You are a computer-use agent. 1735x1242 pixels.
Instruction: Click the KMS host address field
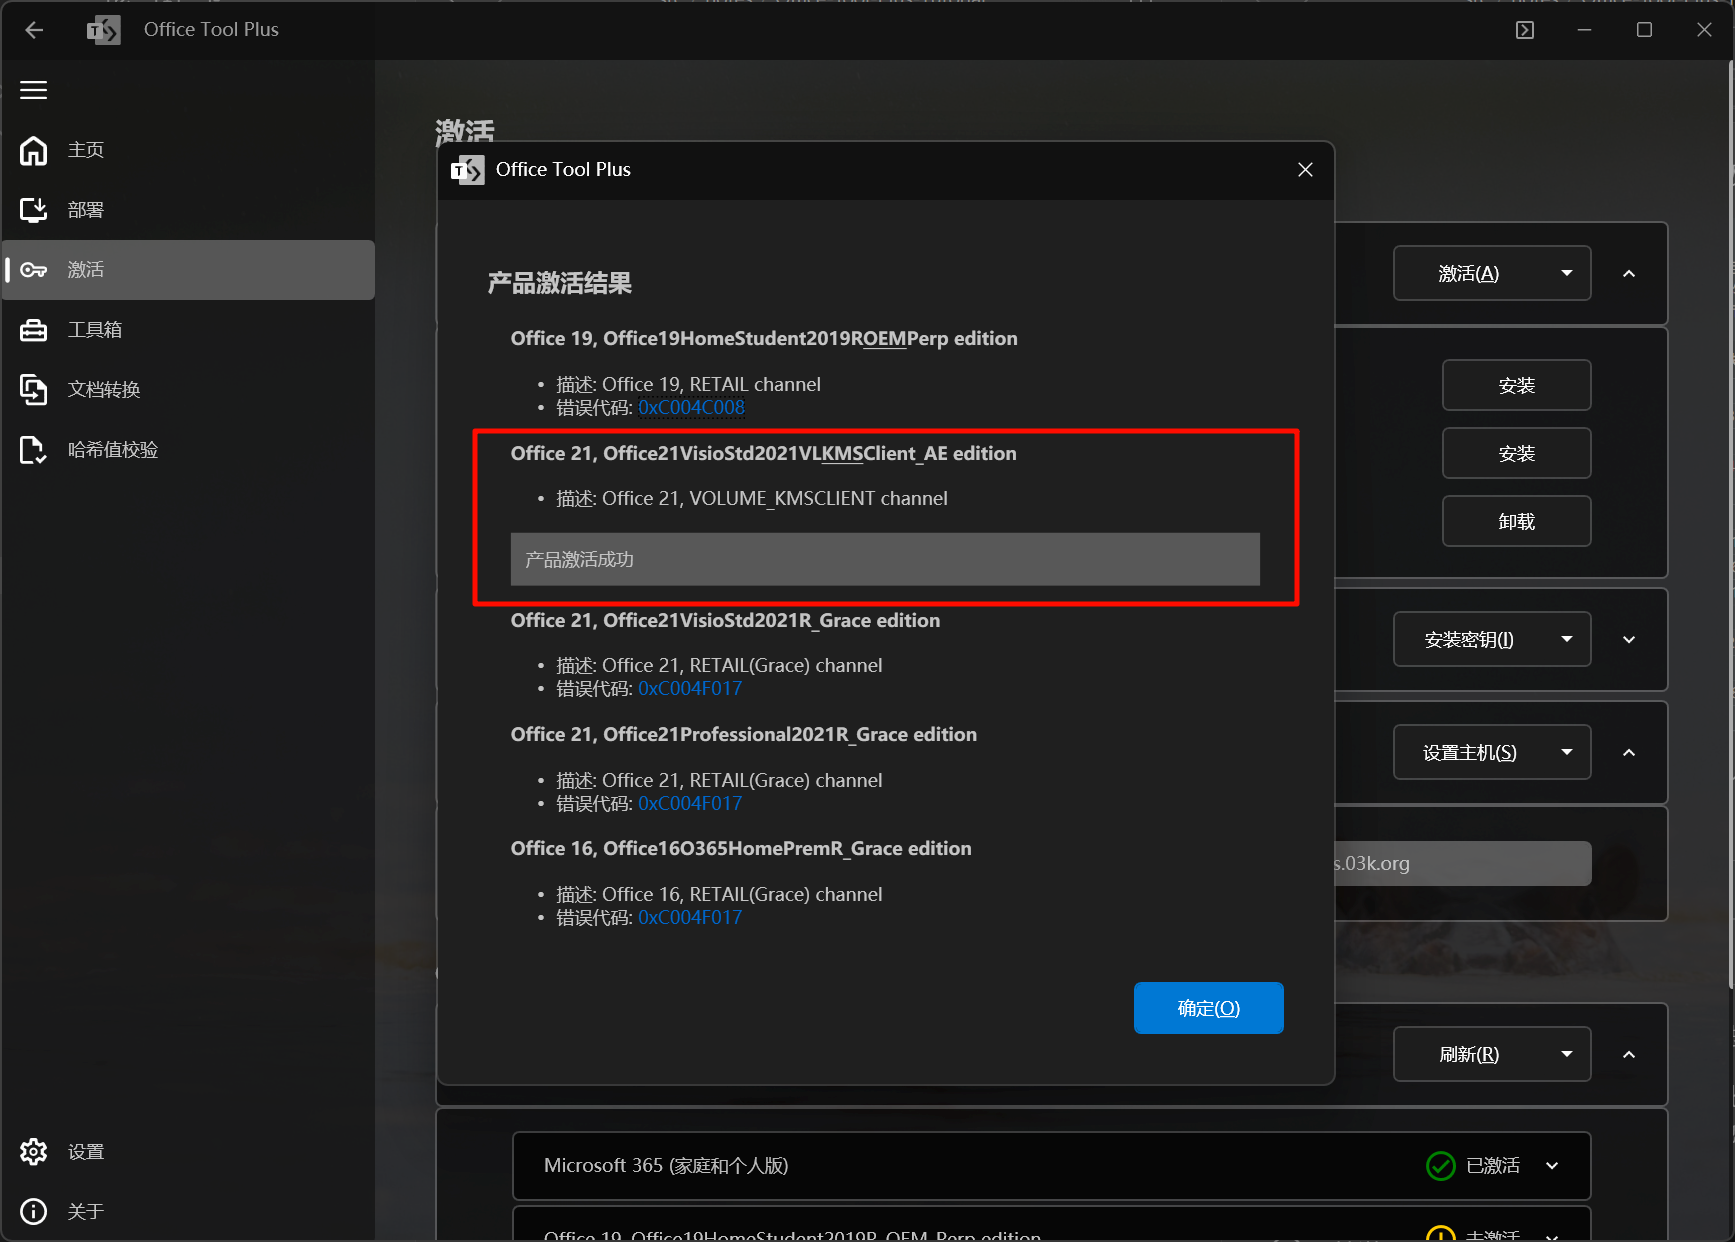(x=1462, y=863)
